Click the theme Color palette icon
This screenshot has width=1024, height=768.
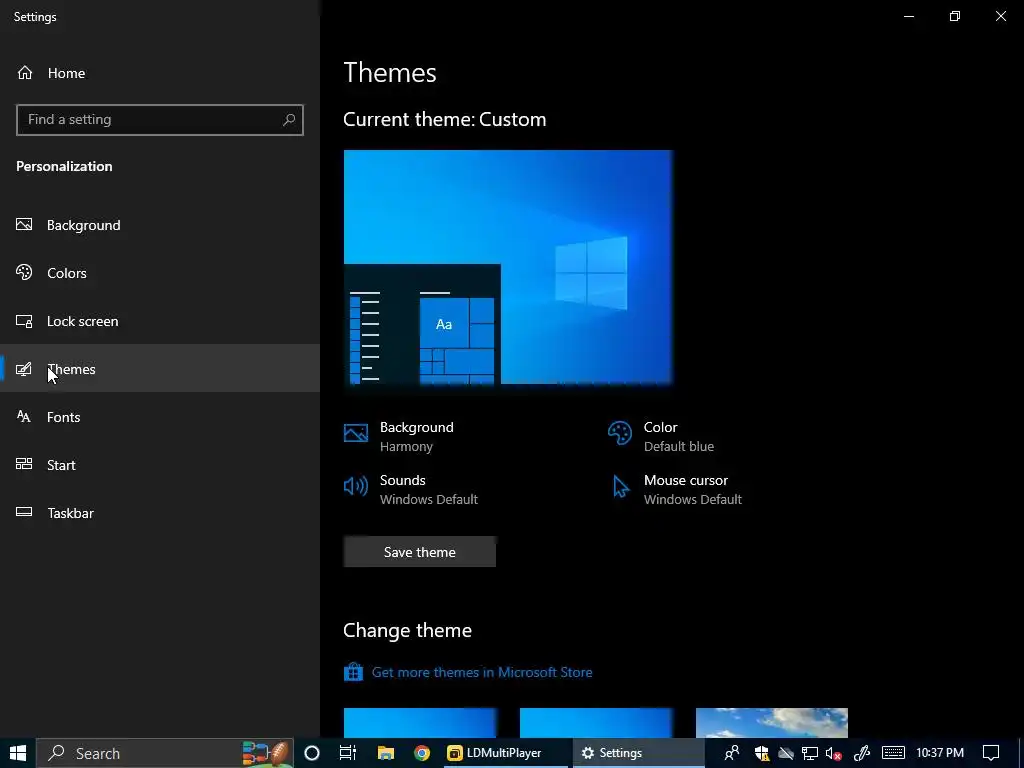pos(620,433)
